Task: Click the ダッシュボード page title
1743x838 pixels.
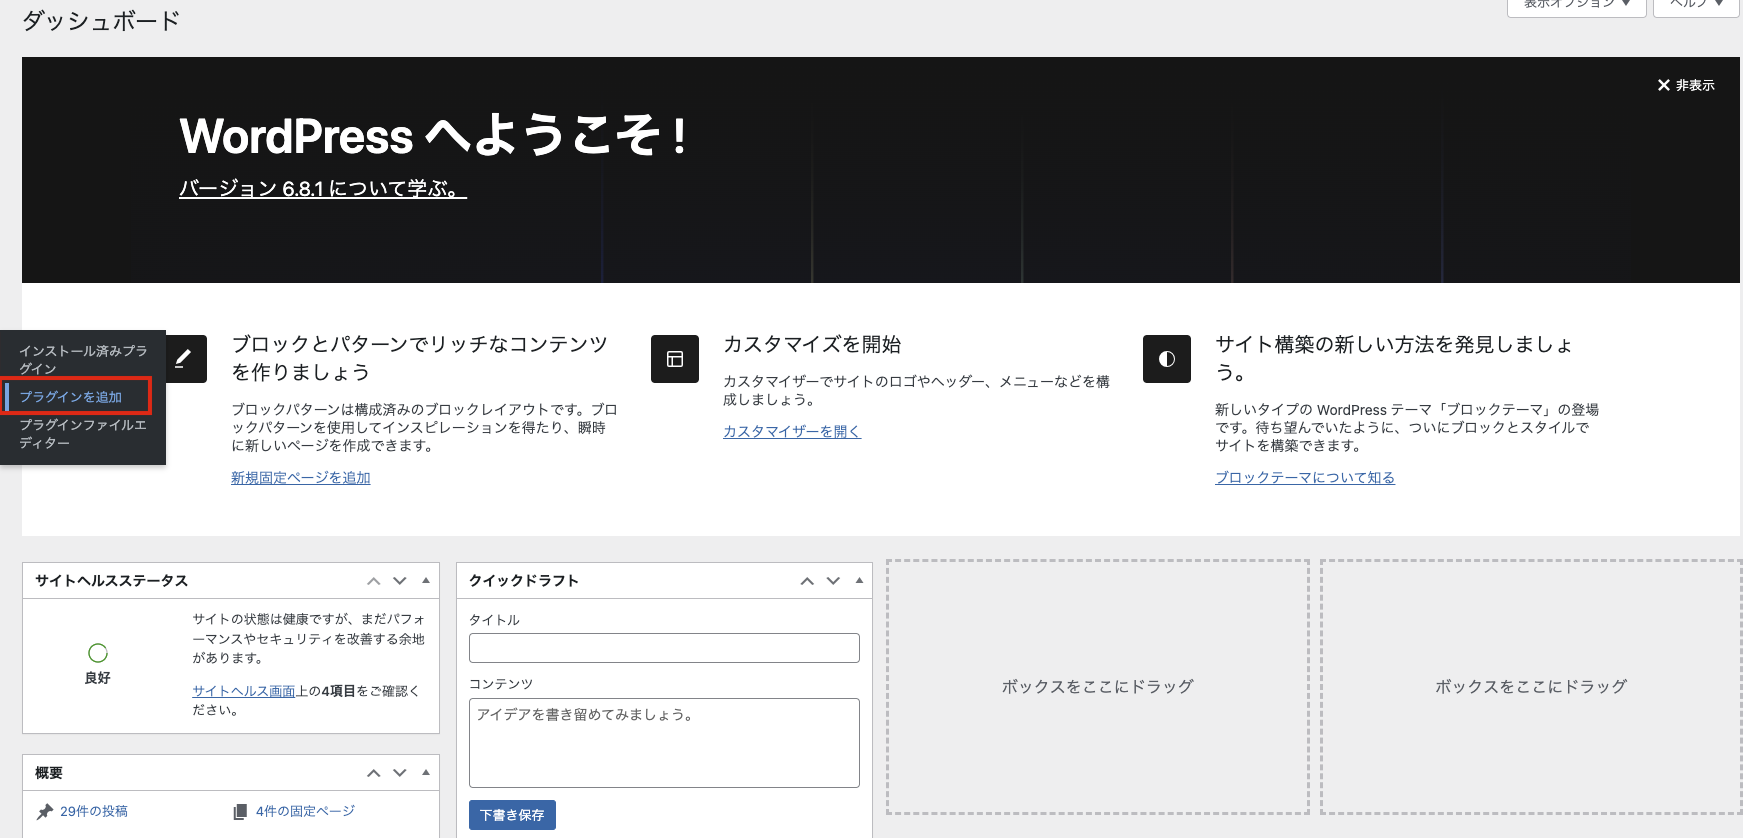Action: click(x=101, y=20)
